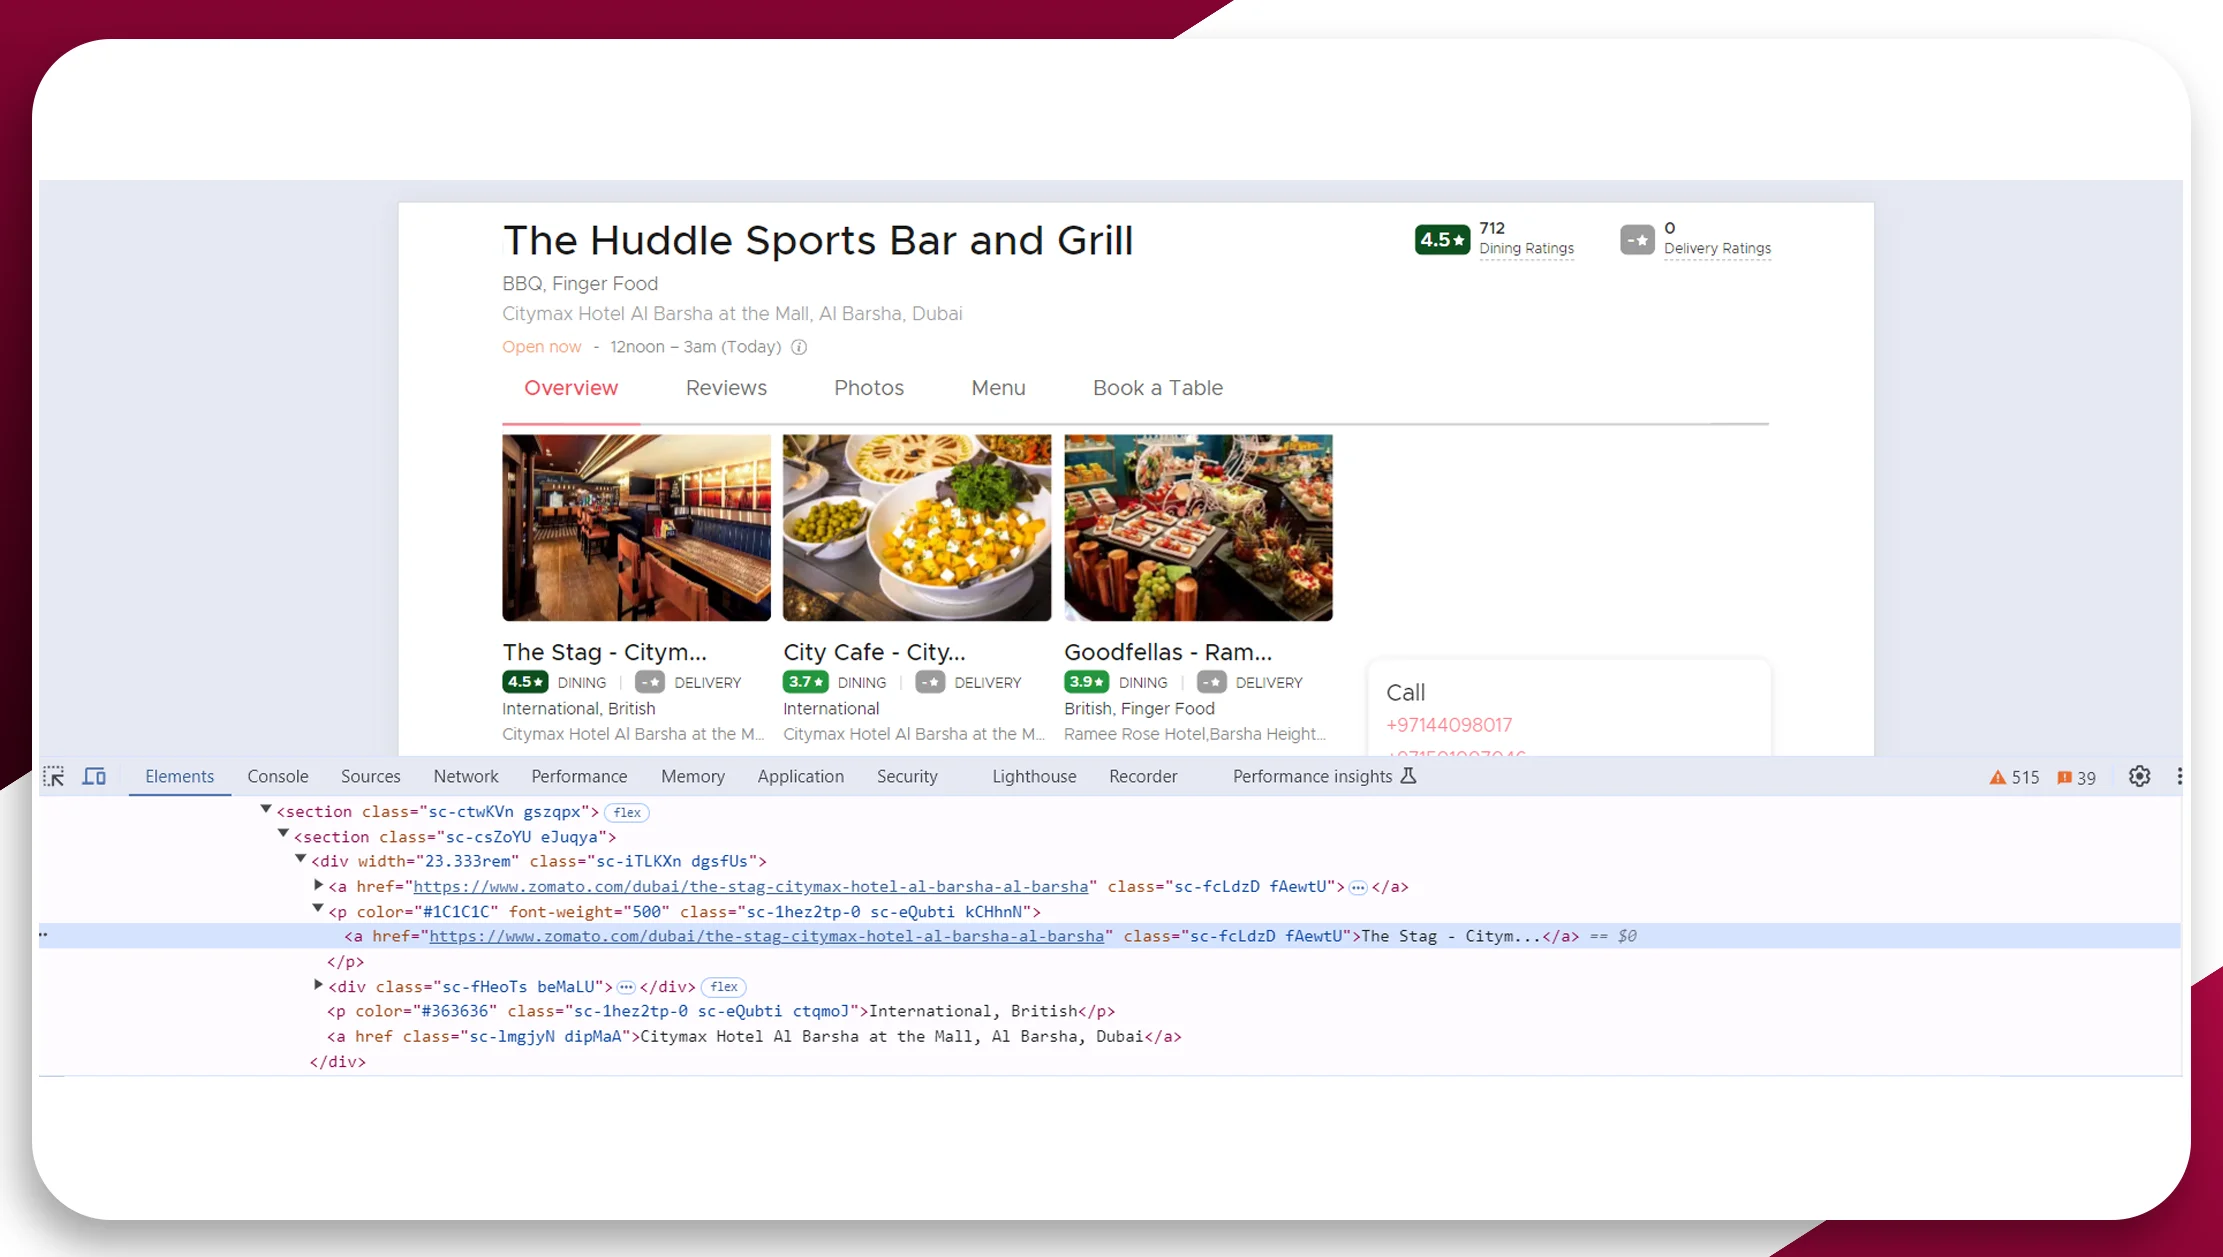Screen dimensions: 2223x1257
Task: Collapse the p color #1C1C1C node
Action: (x=318, y=909)
